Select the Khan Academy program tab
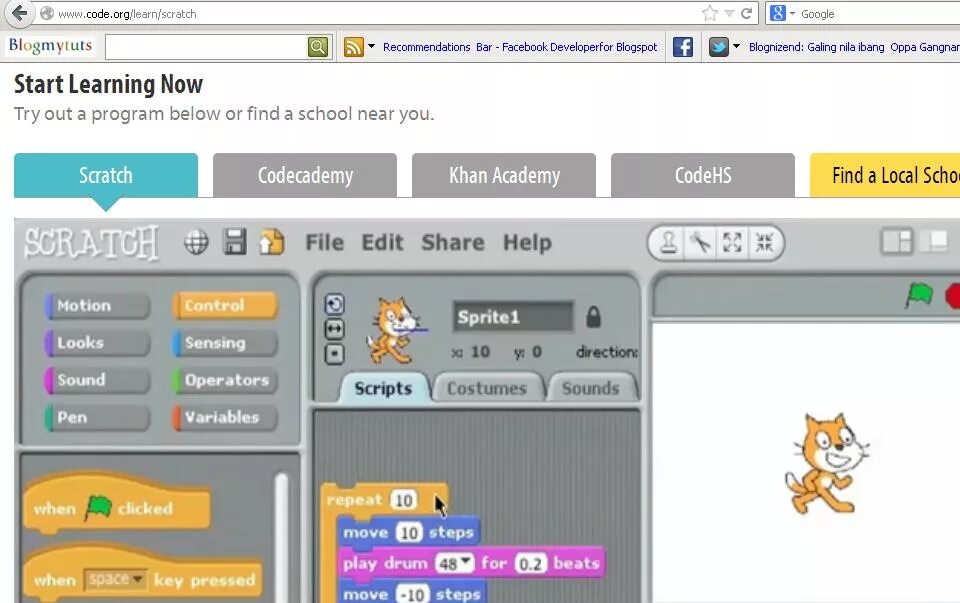960x603 pixels. pos(504,176)
